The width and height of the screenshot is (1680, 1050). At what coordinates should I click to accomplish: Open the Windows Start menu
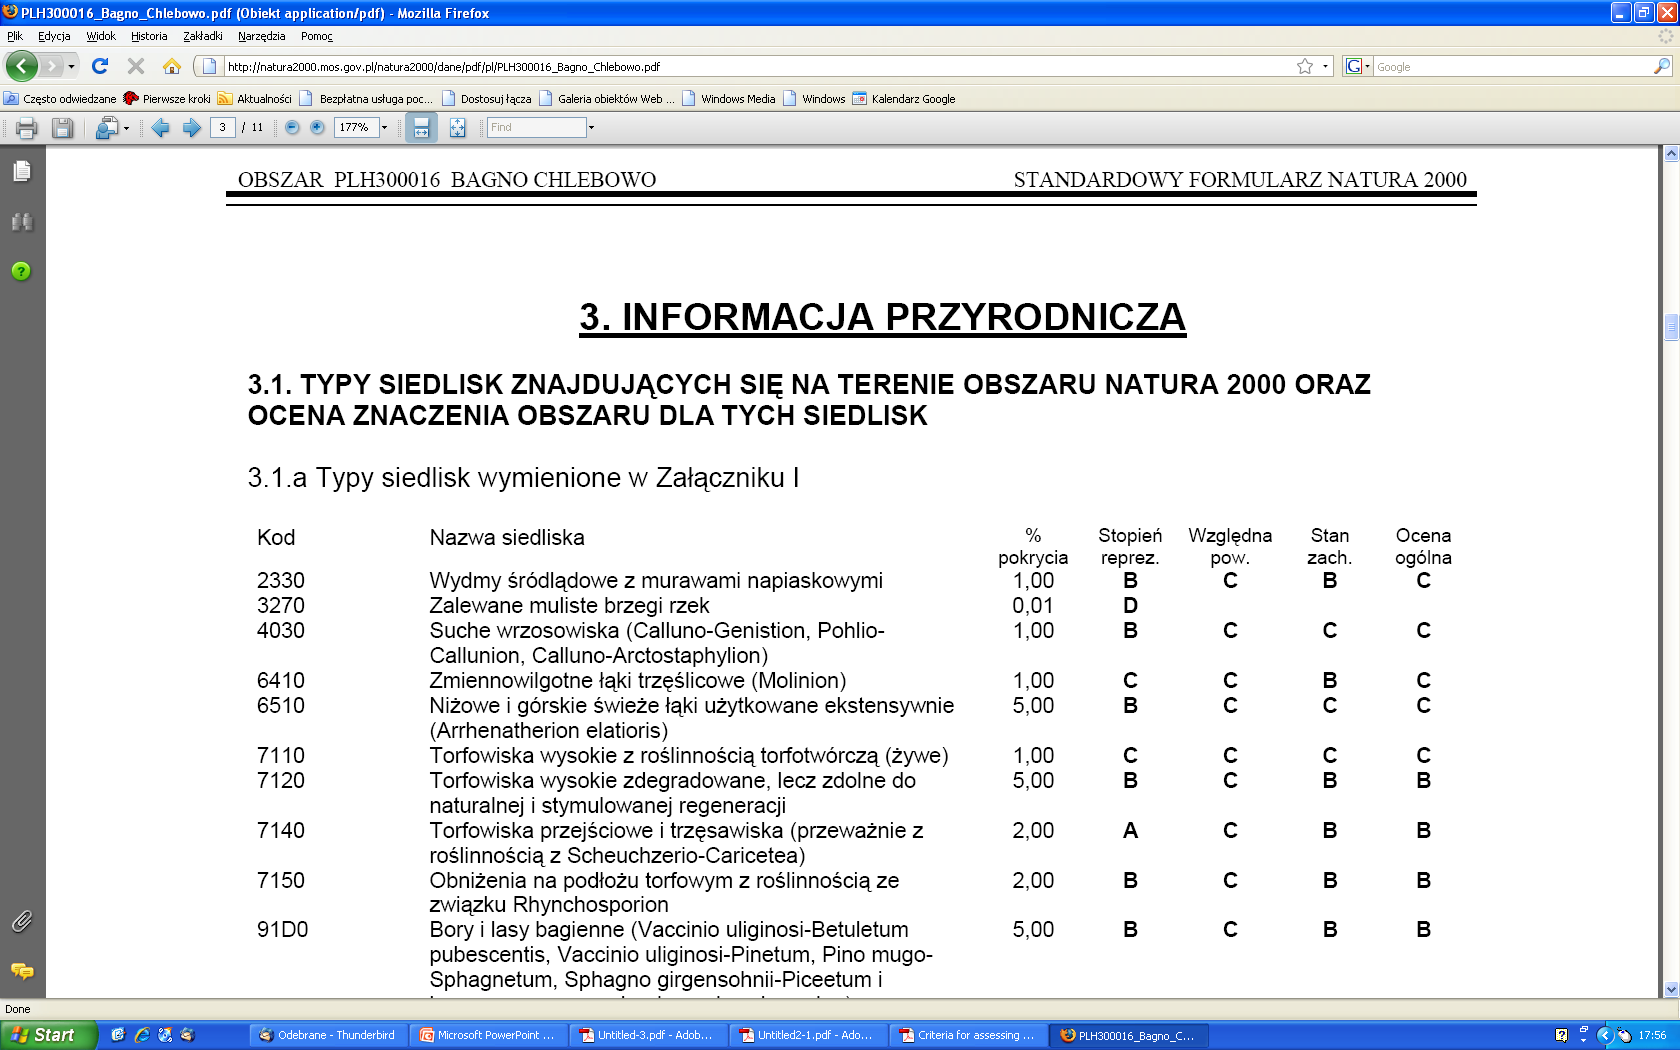tap(47, 1035)
